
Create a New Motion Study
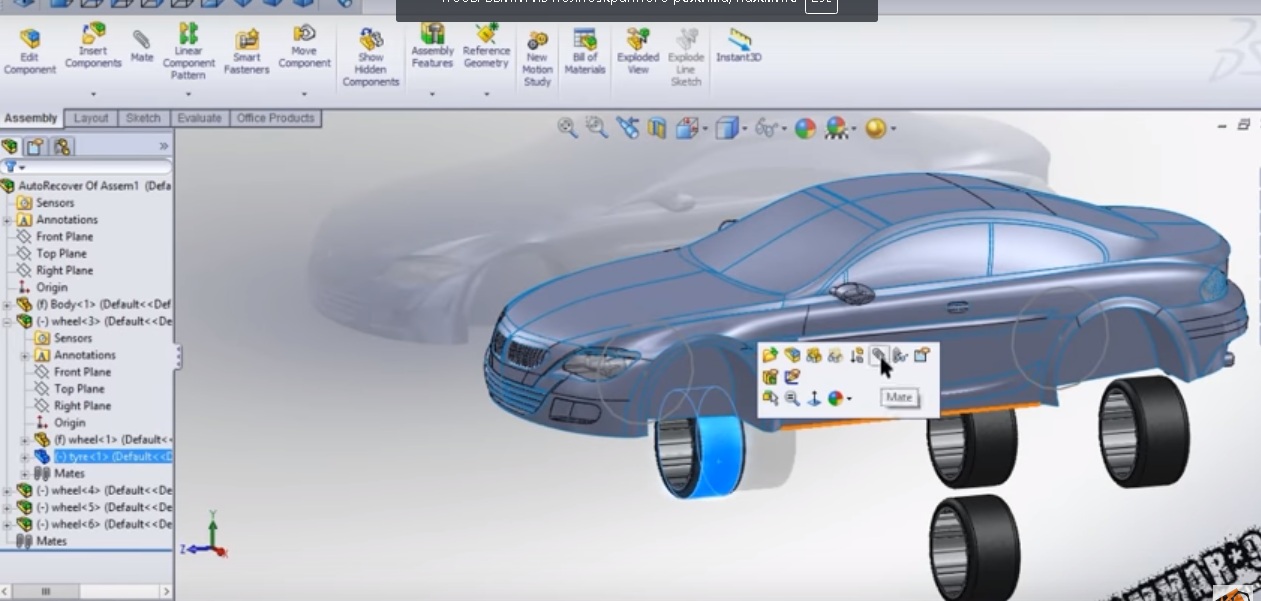(x=537, y=58)
